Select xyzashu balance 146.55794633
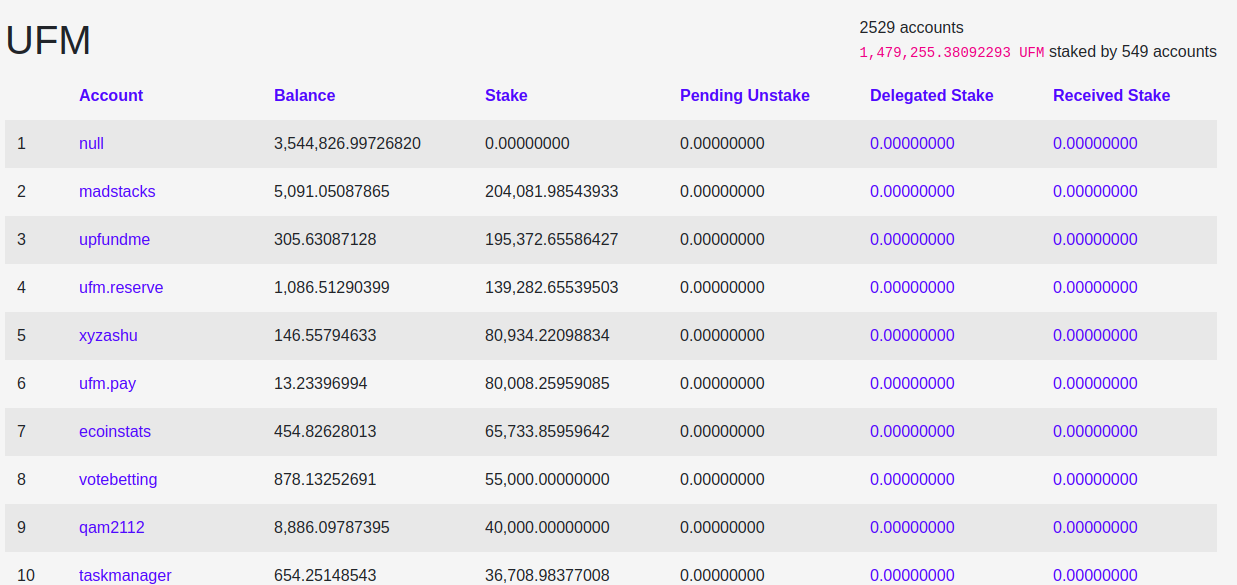The width and height of the screenshot is (1237, 585). [x=325, y=336]
